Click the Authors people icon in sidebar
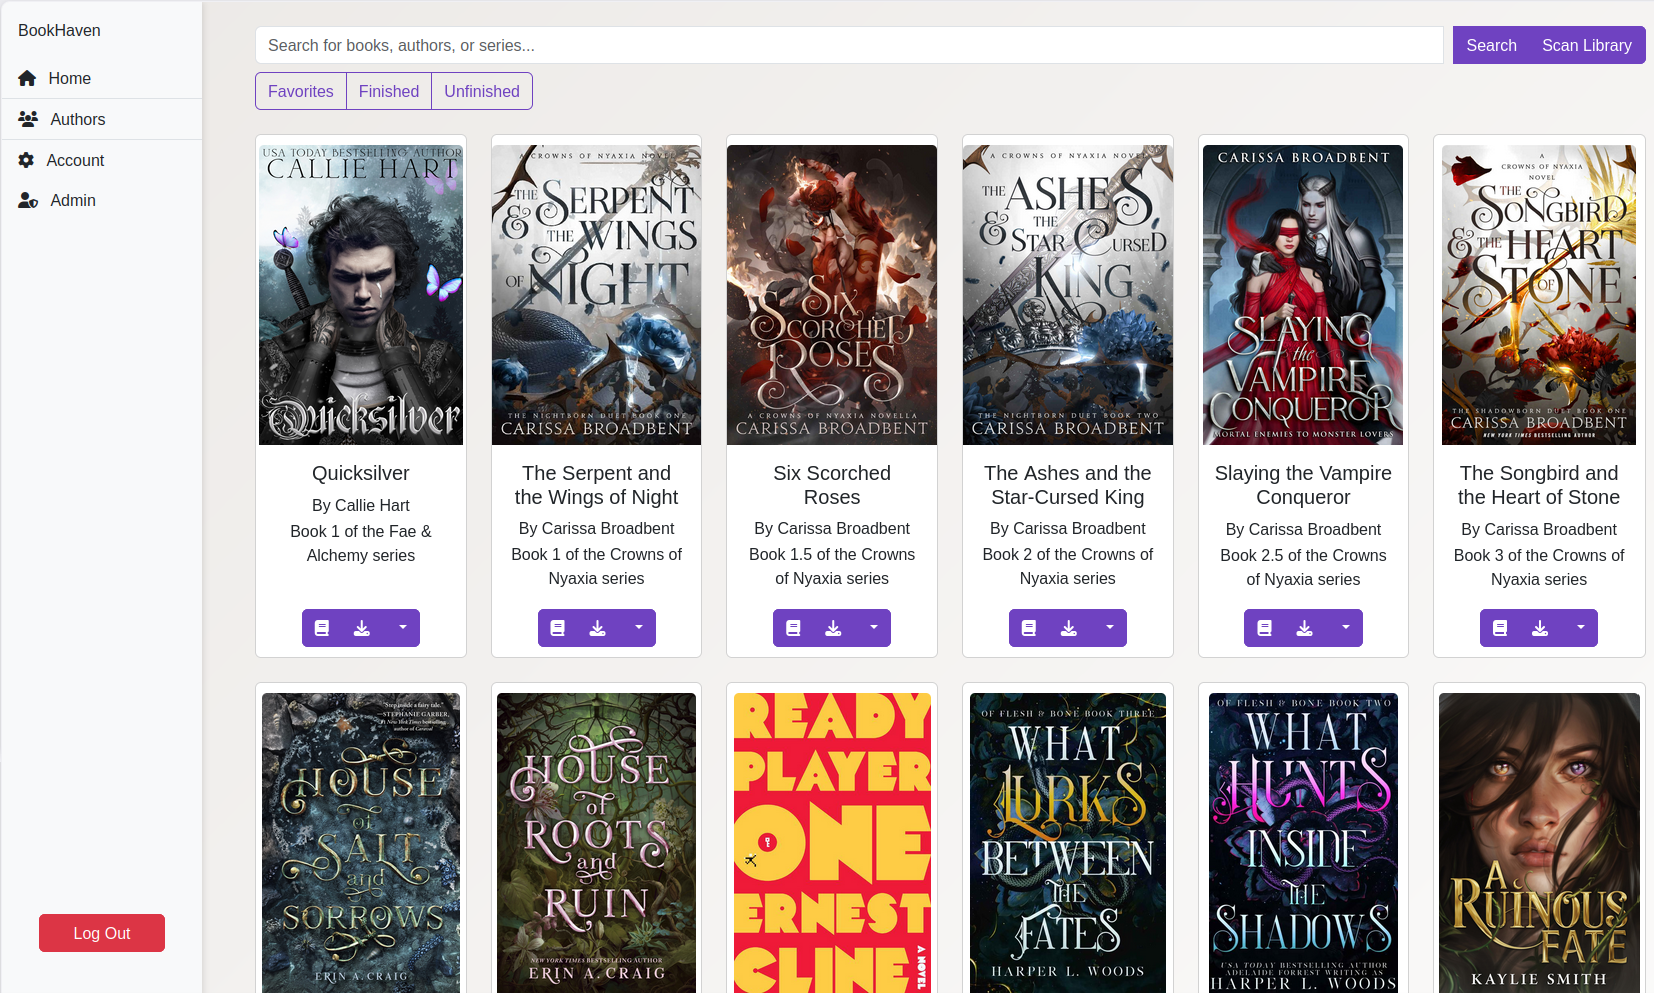This screenshot has width=1654, height=993. (28, 119)
